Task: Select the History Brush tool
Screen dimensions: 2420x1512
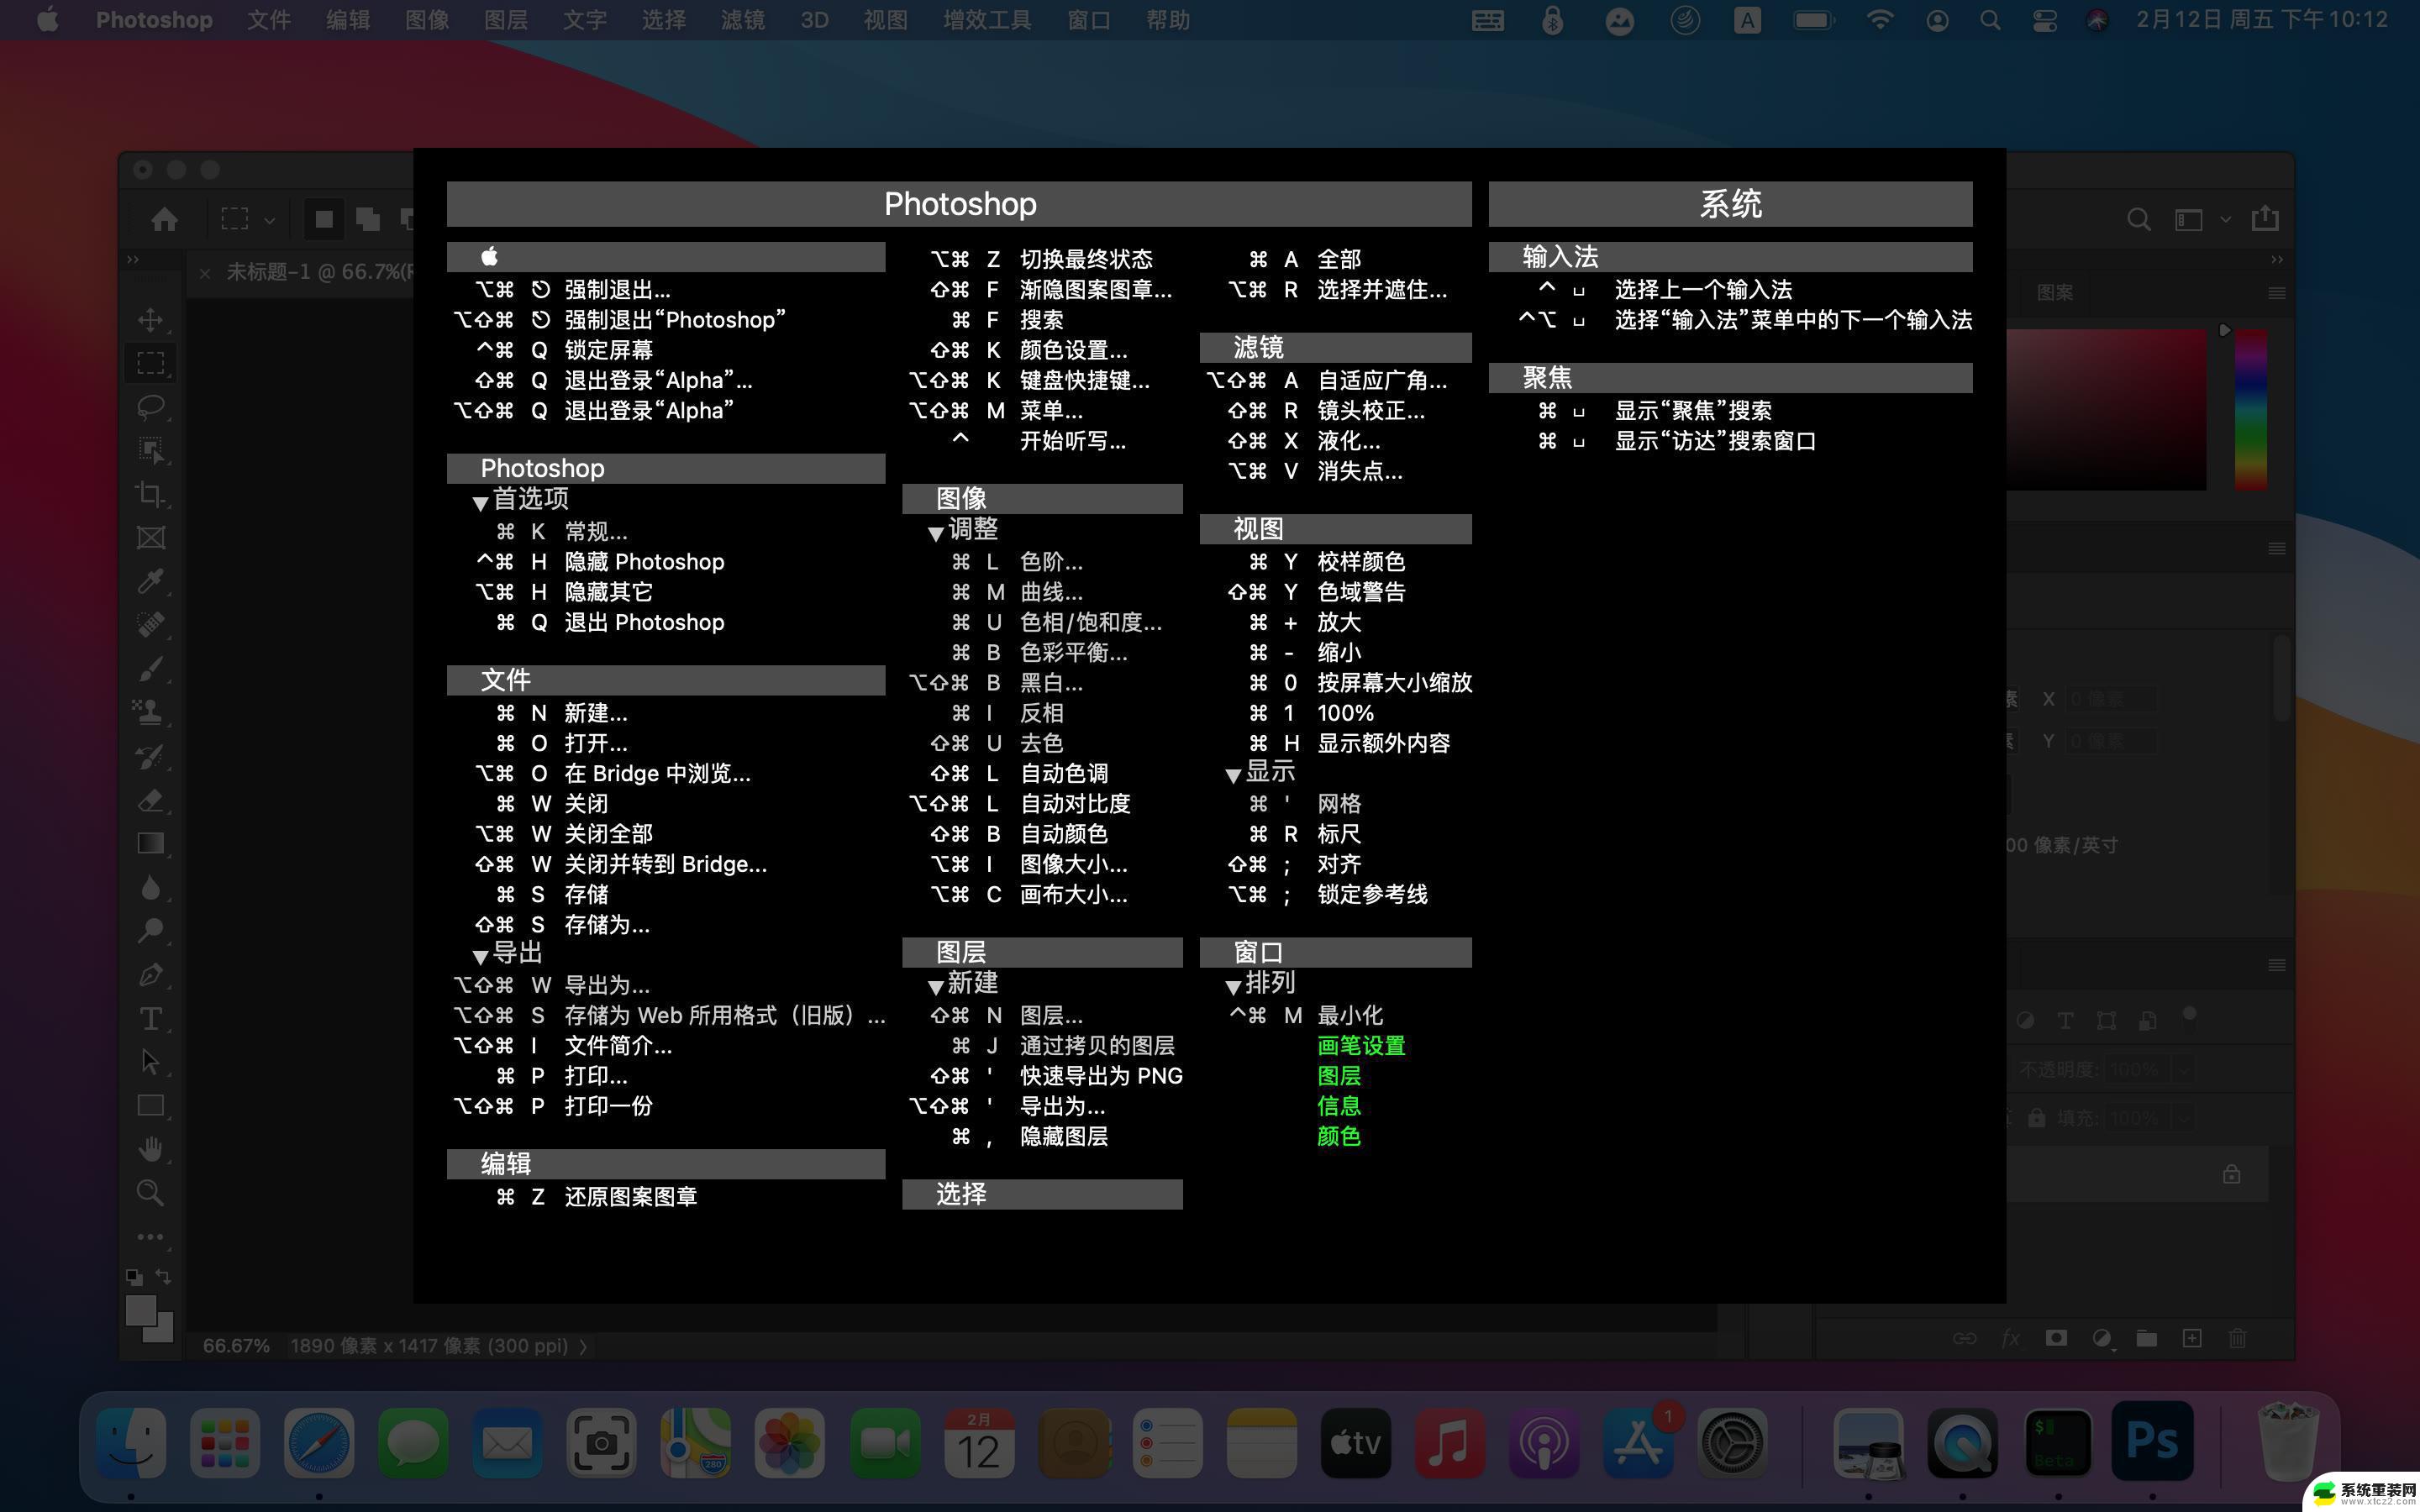Action: [x=150, y=757]
